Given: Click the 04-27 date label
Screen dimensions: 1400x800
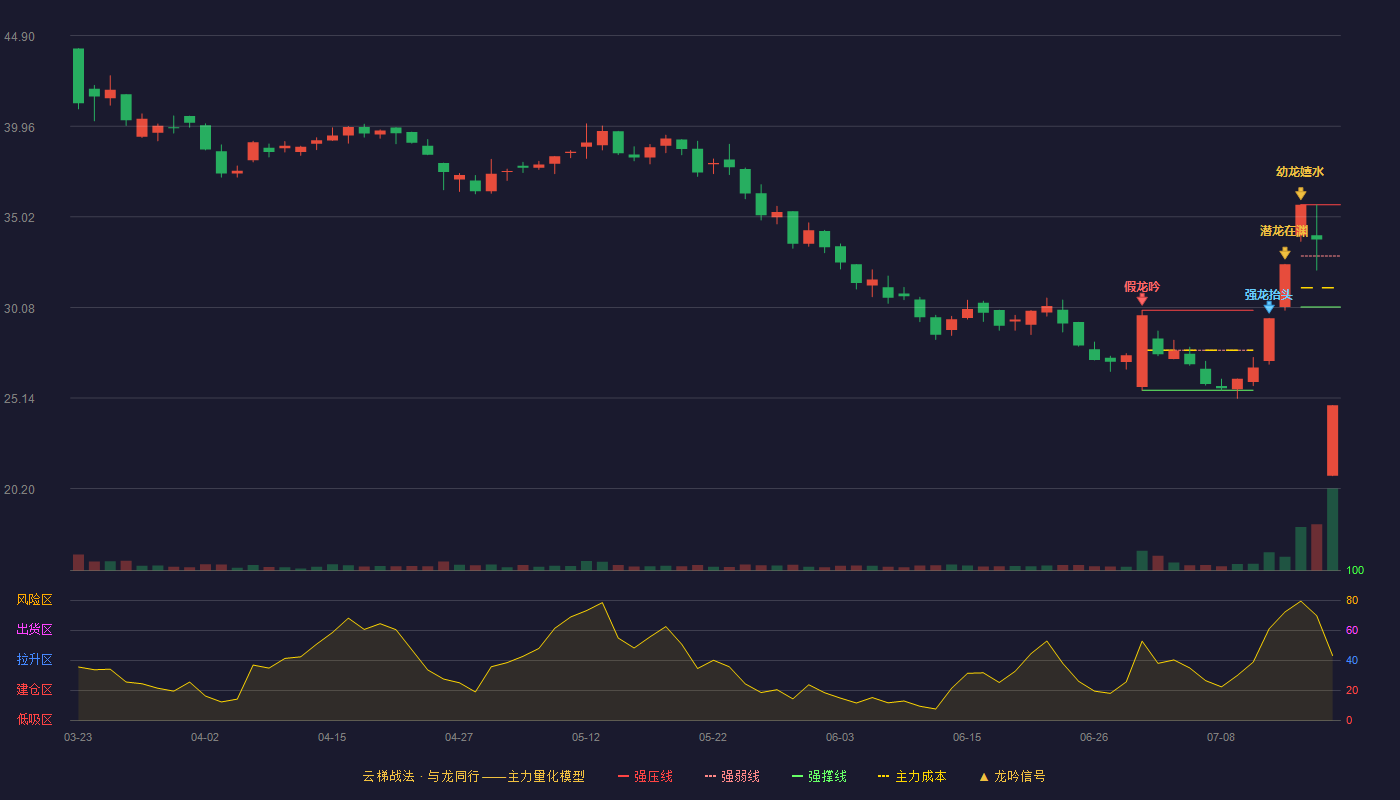Looking at the screenshot, I should 459,737.
